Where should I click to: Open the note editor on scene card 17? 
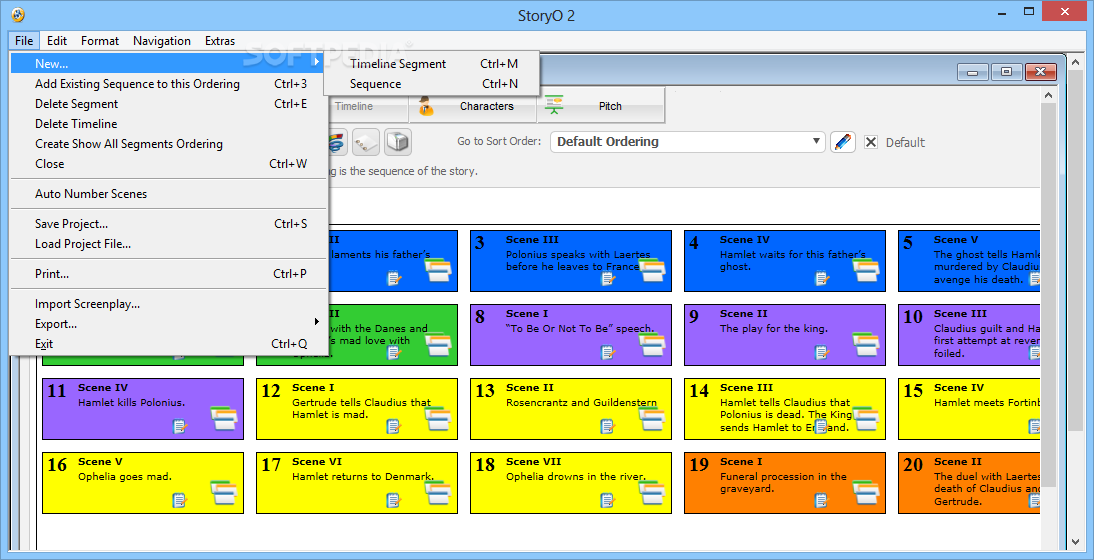394,501
